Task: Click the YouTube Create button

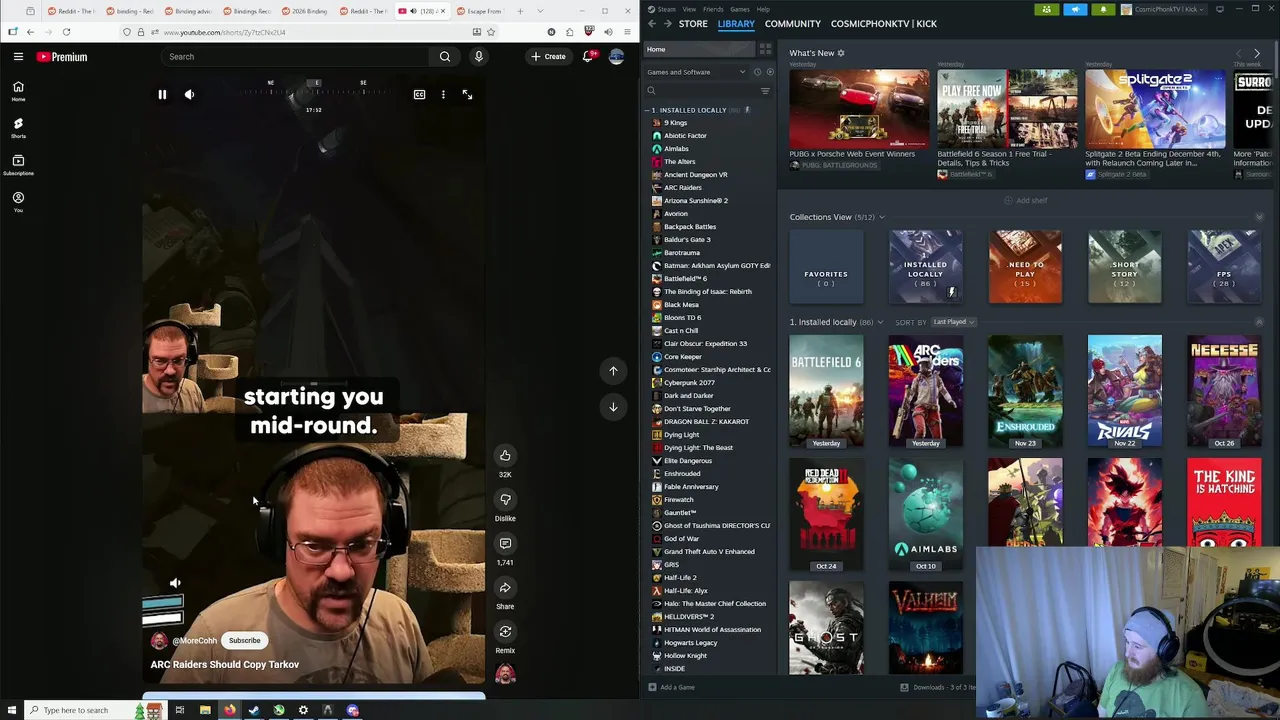Action: tap(549, 56)
